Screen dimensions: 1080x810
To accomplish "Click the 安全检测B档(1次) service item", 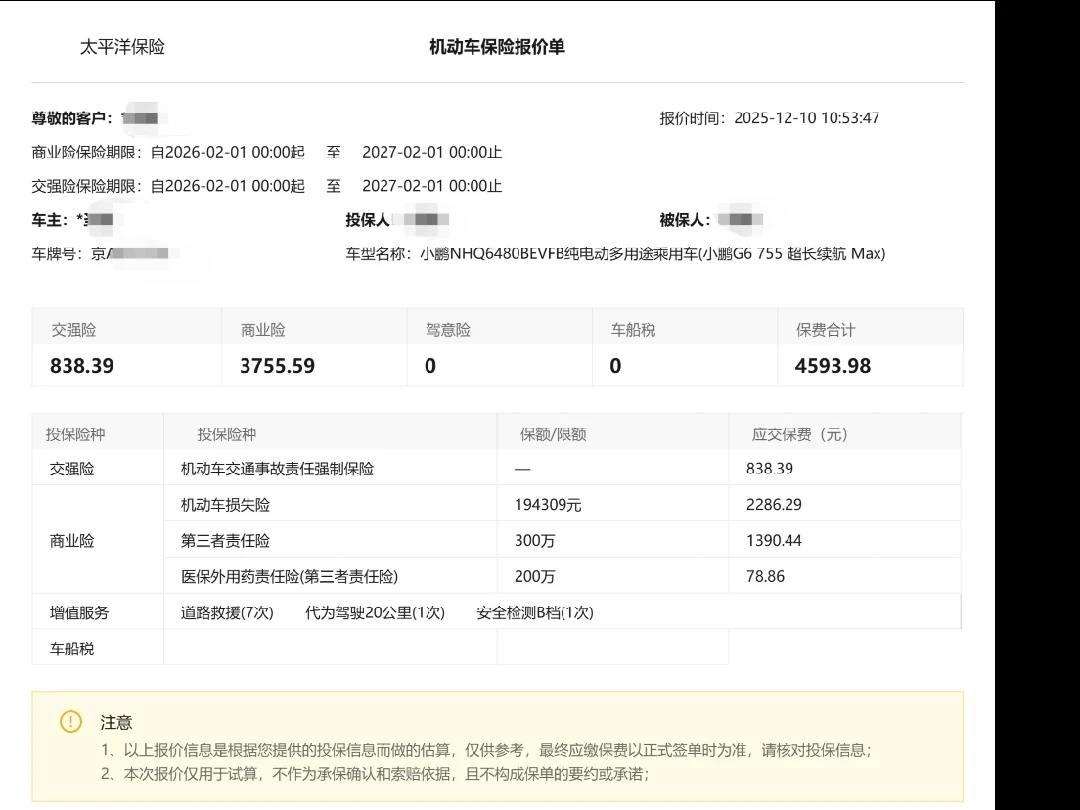I will (534, 613).
